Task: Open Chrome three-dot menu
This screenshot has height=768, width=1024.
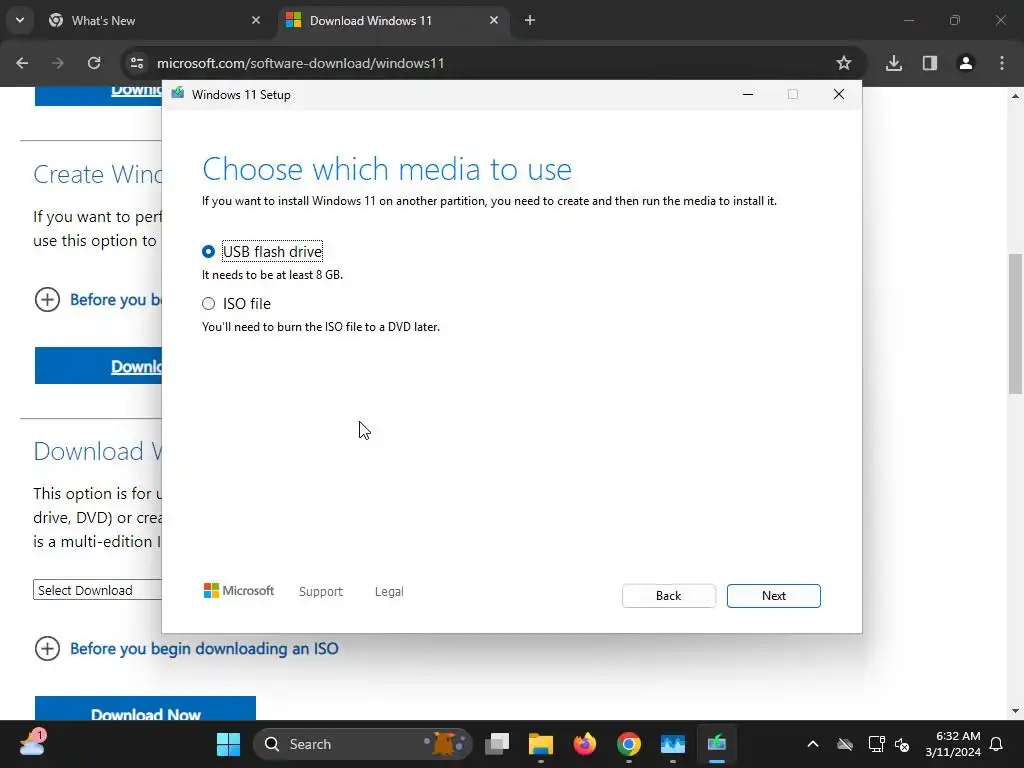Action: [1002, 63]
